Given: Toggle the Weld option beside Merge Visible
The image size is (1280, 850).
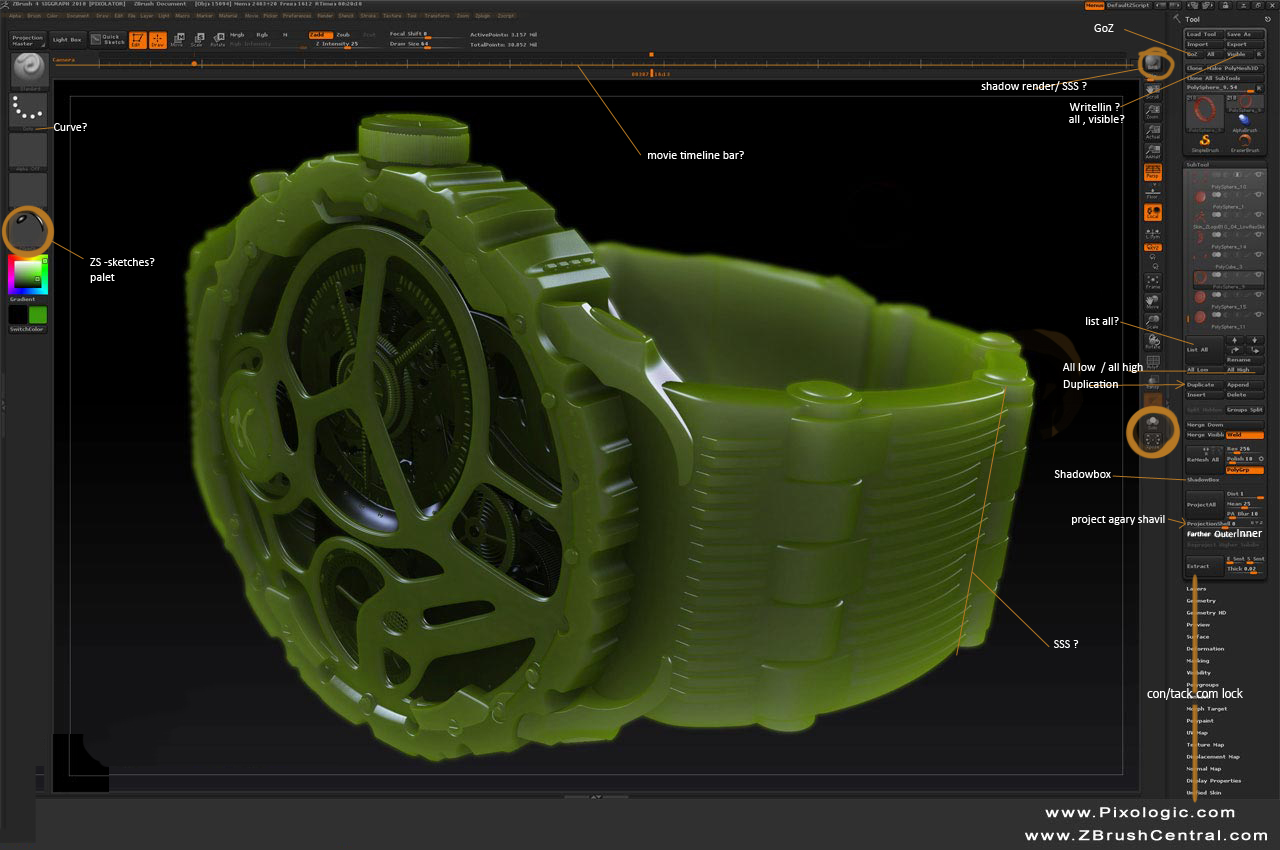Looking at the screenshot, I should pyautogui.click(x=1245, y=435).
